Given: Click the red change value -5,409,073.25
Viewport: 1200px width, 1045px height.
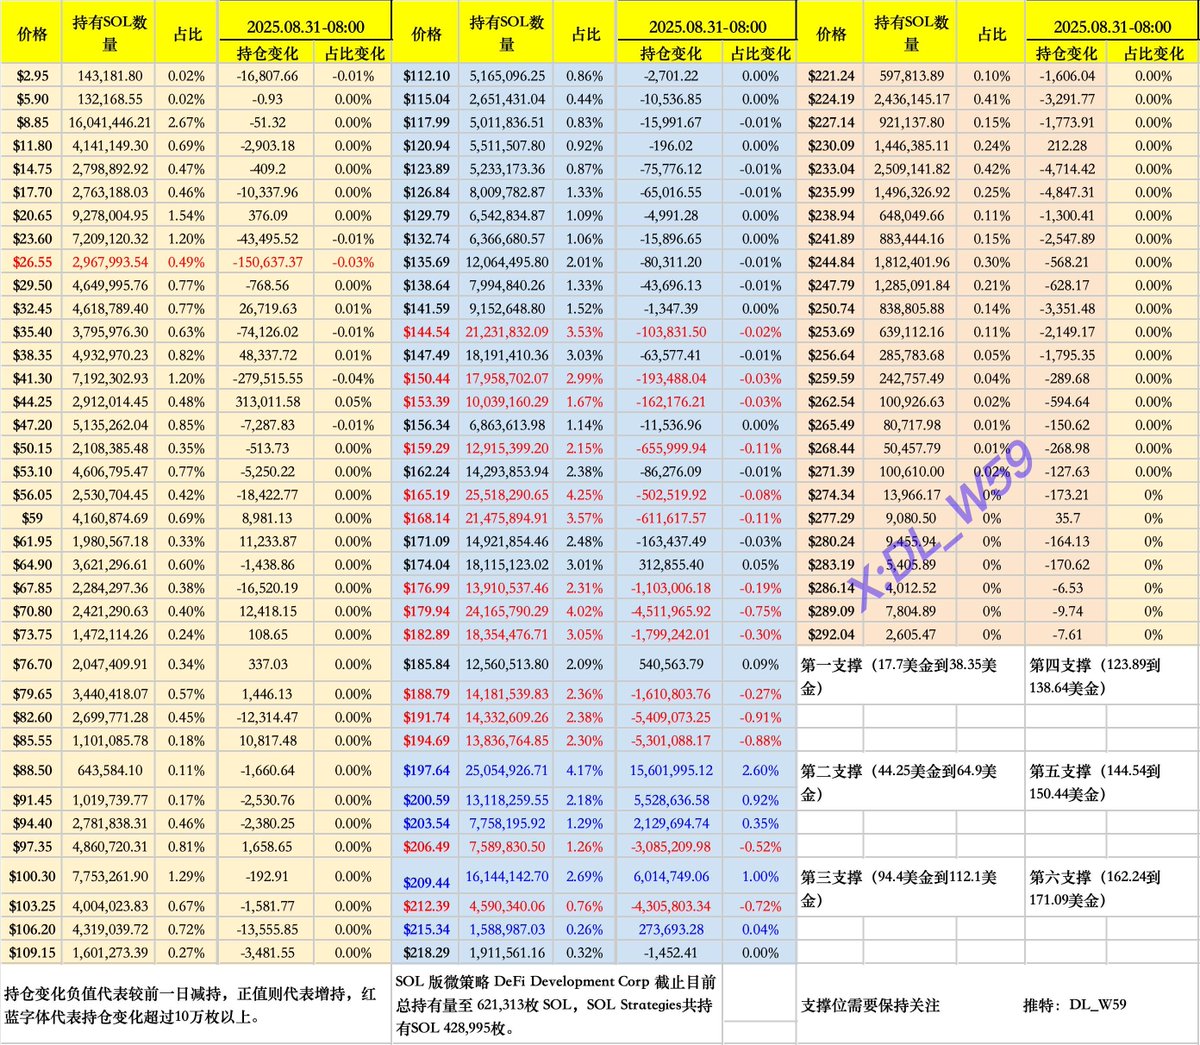Looking at the screenshot, I should tap(671, 717).
